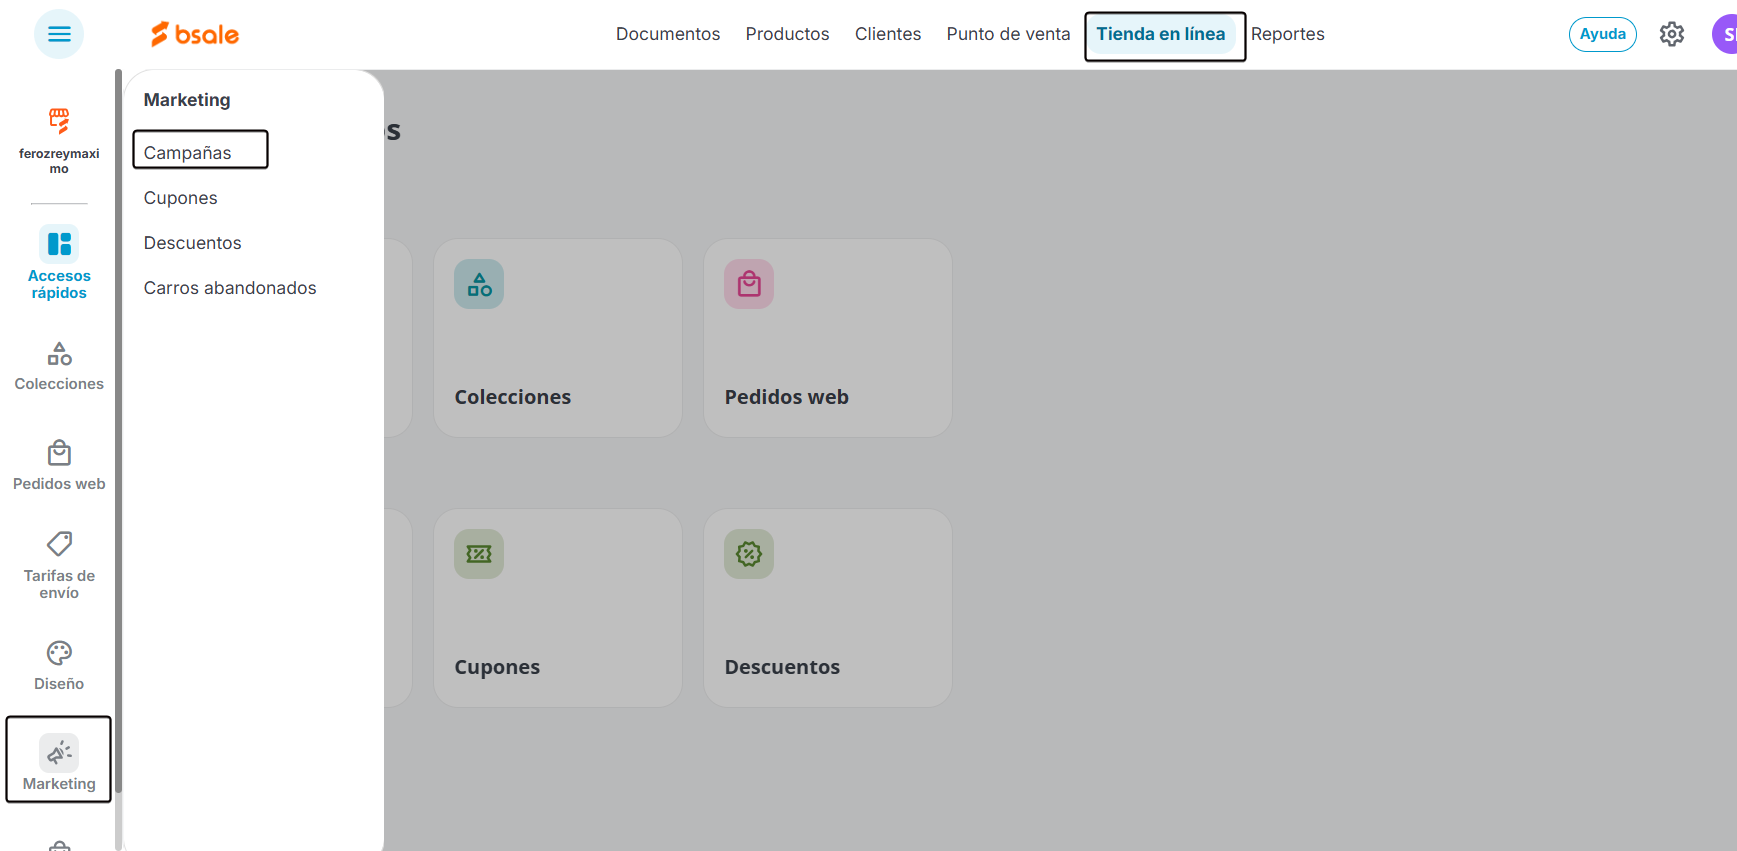The height and width of the screenshot is (851, 1737).
Task: Open Diseño palette icon in sidebar
Action: (59, 653)
